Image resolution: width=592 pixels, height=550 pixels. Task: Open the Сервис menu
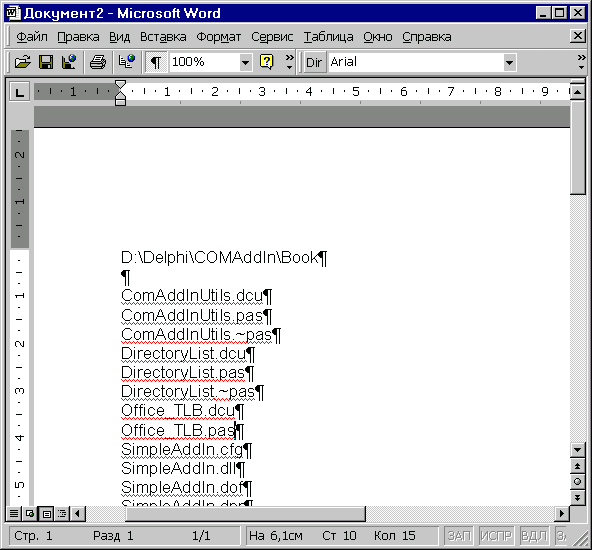[272, 37]
